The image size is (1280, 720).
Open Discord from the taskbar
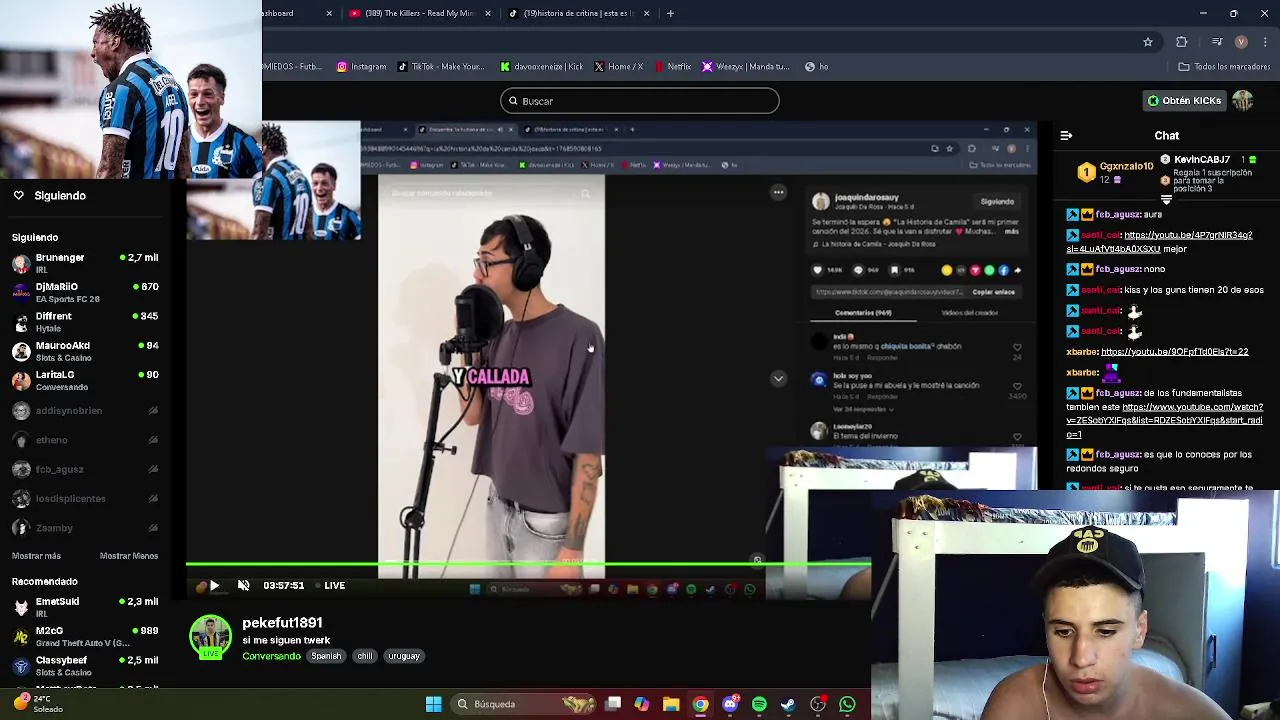coord(730,704)
